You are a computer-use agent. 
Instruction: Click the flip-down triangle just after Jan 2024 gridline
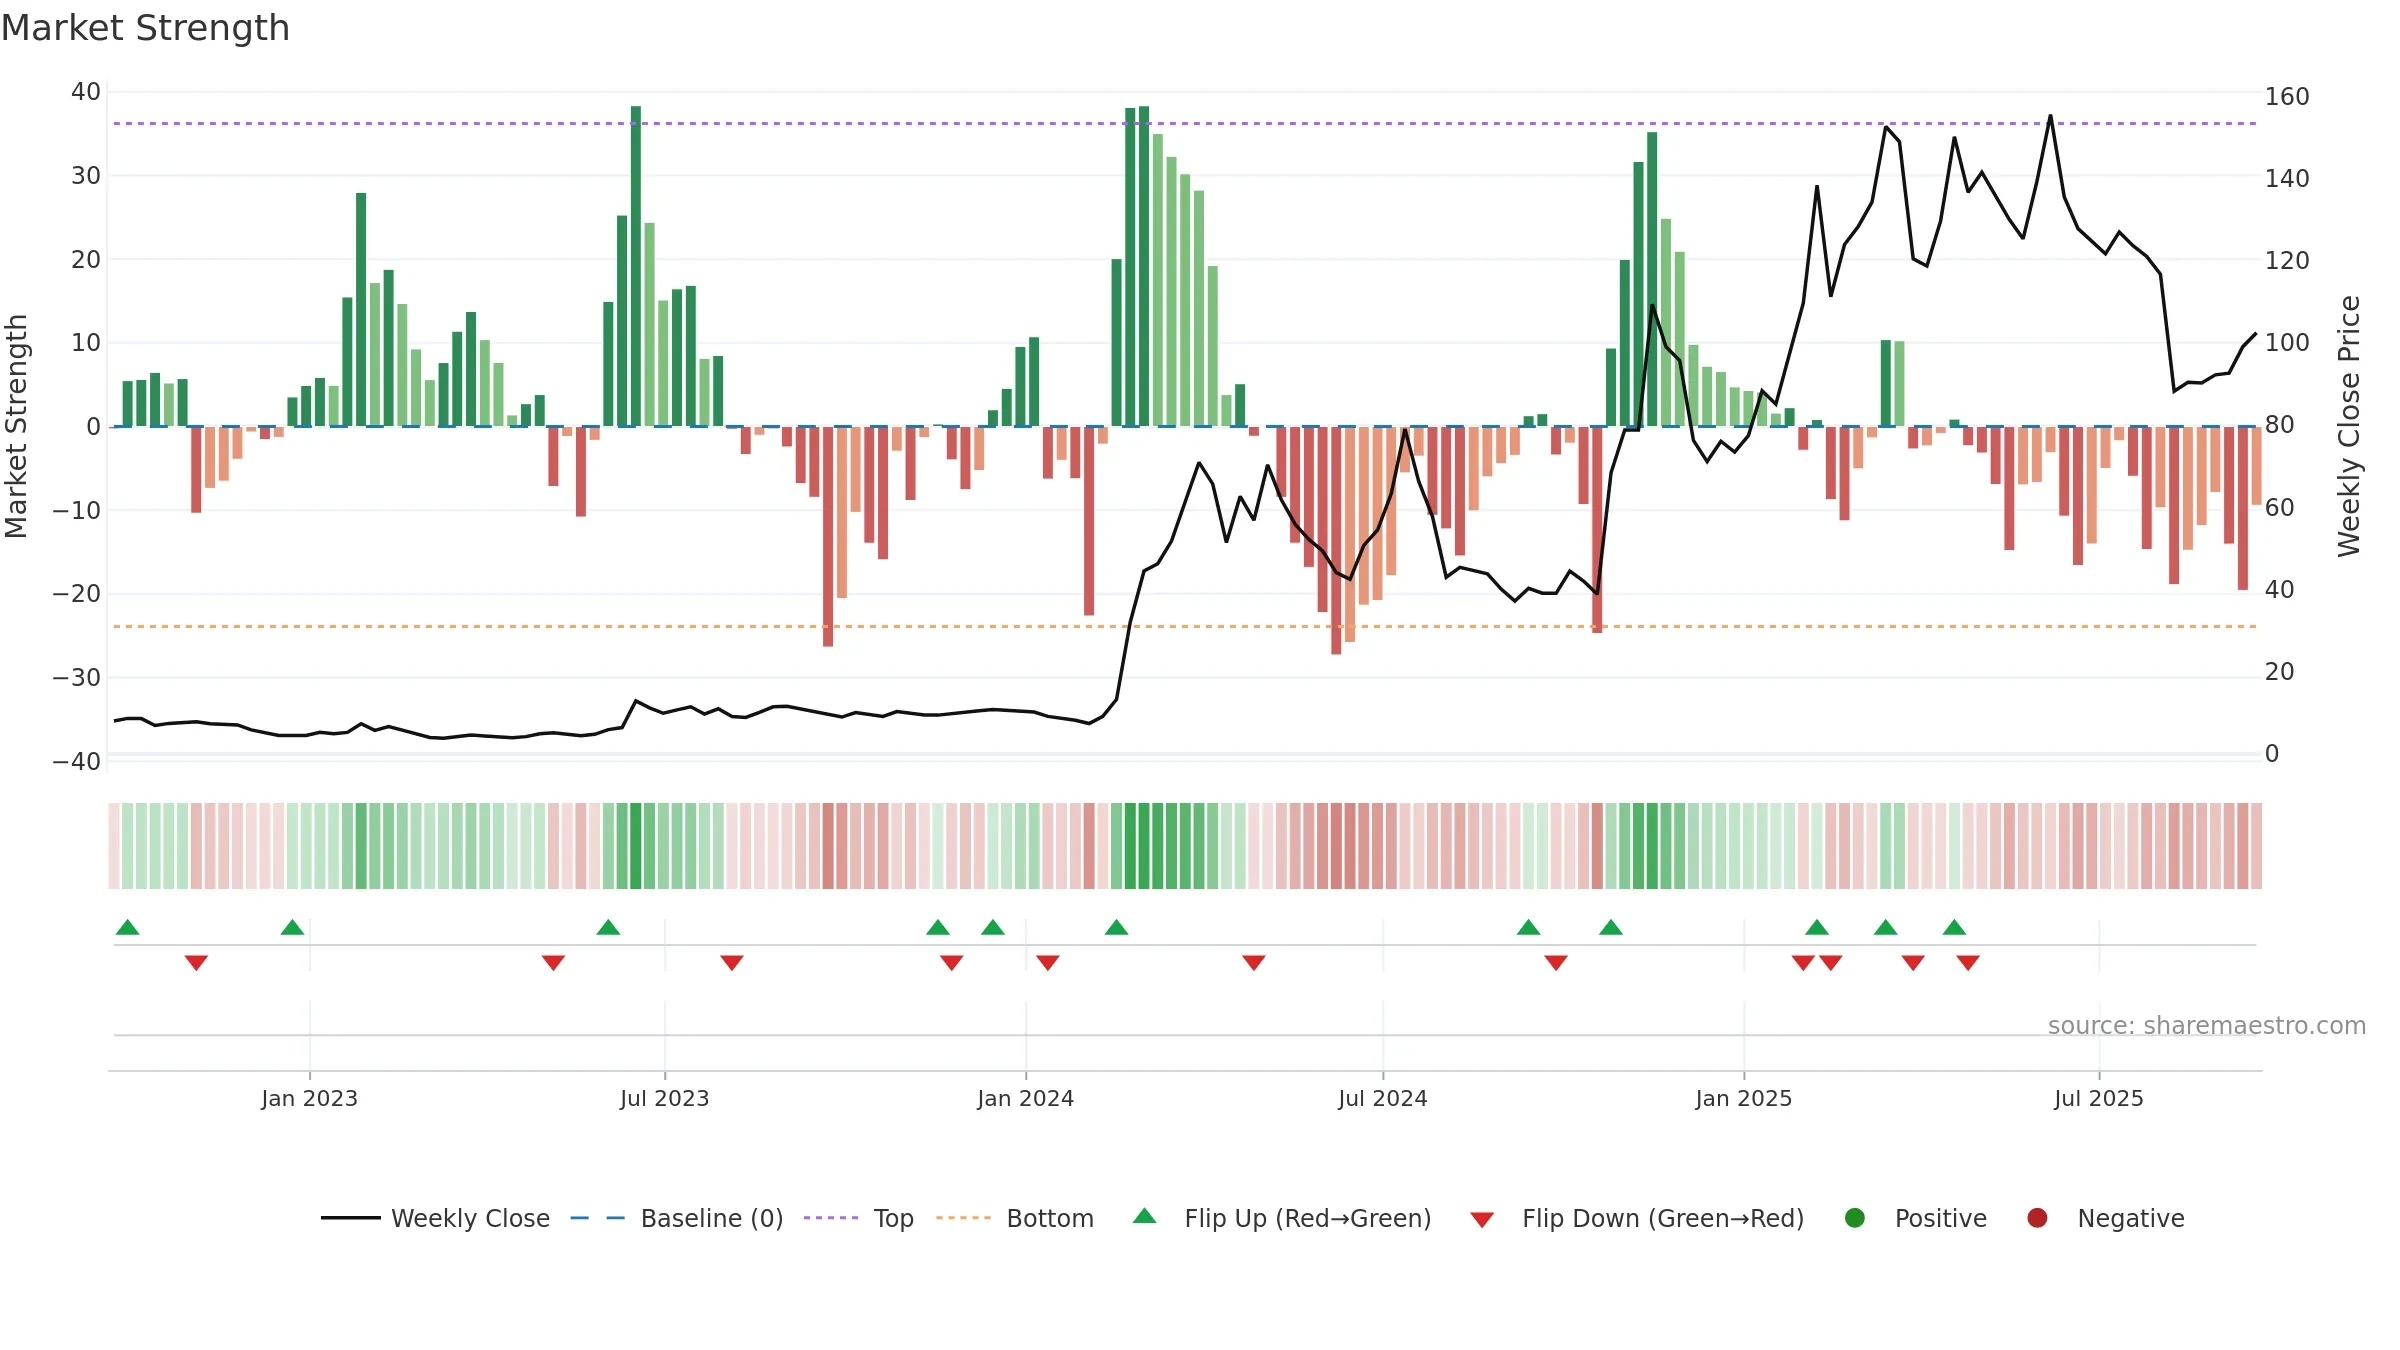(x=1048, y=963)
